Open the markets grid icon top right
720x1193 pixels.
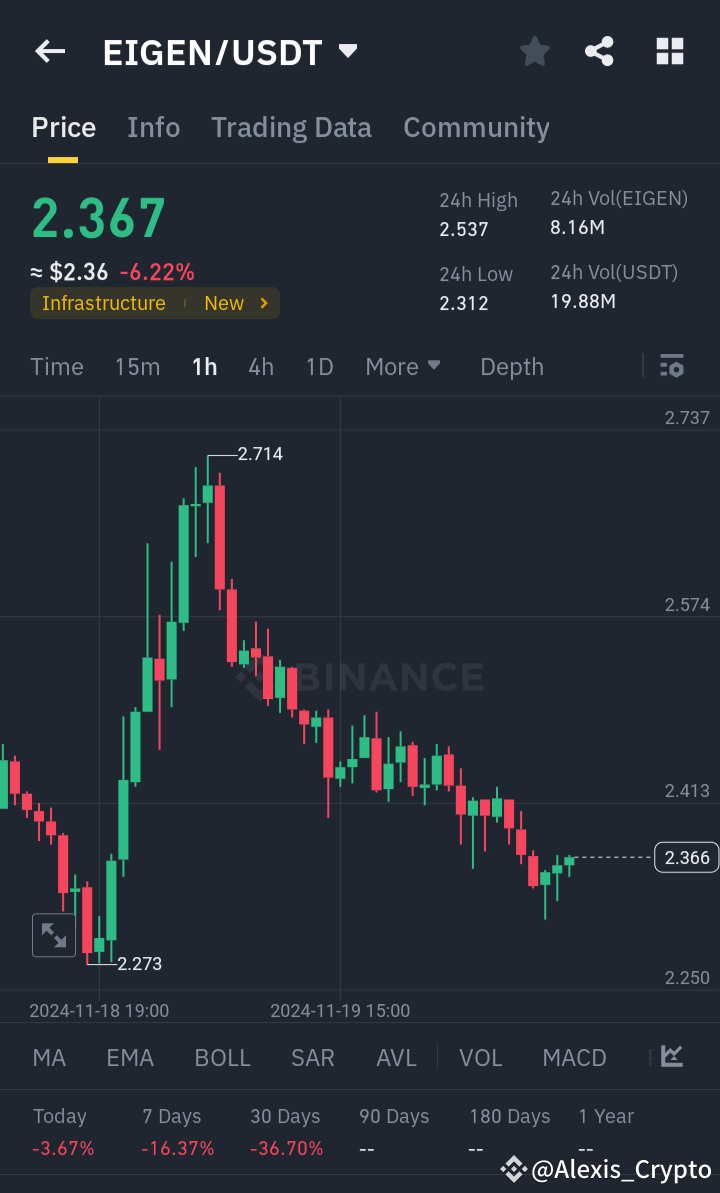[669, 51]
